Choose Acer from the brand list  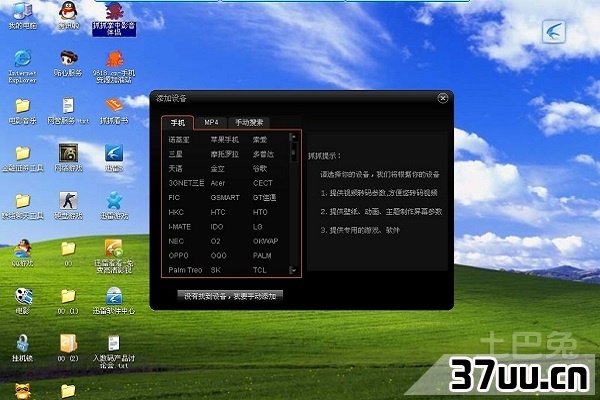[x=218, y=183]
